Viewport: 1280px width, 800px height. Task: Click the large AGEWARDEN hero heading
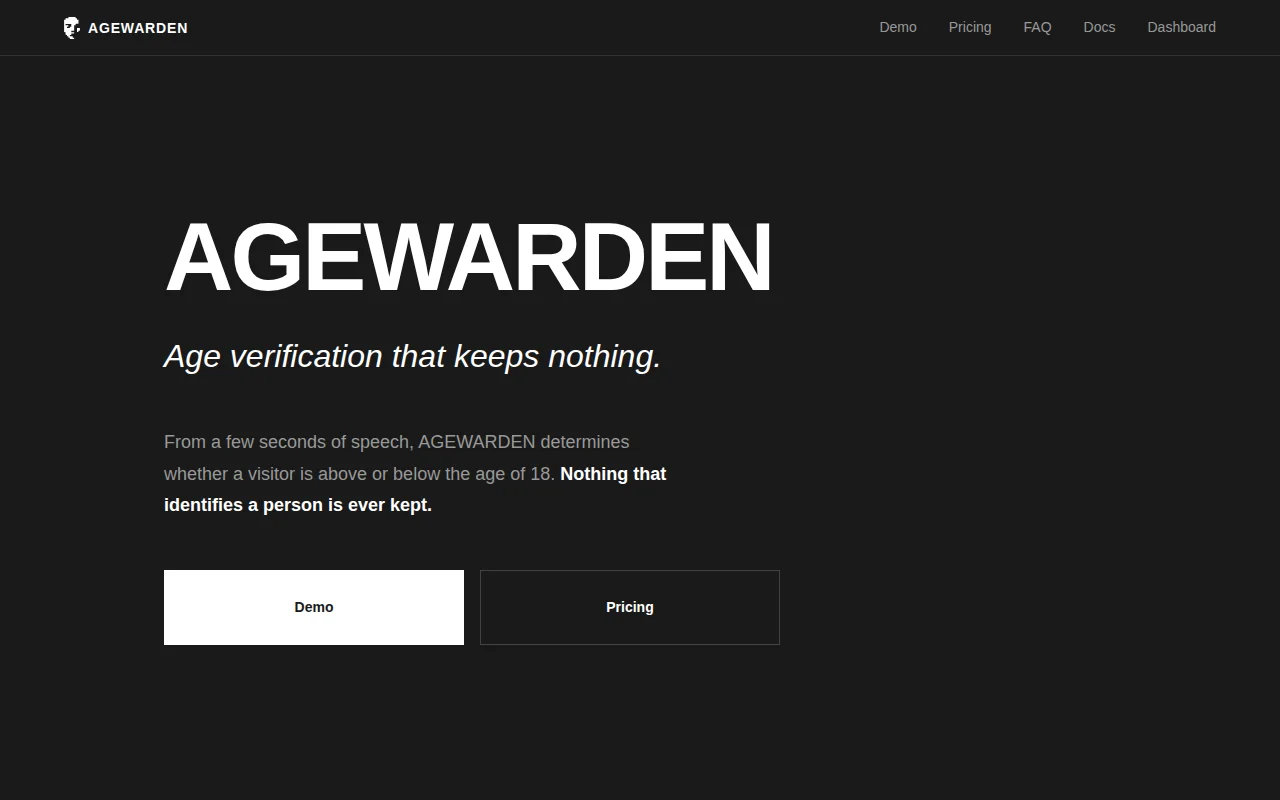(x=469, y=258)
